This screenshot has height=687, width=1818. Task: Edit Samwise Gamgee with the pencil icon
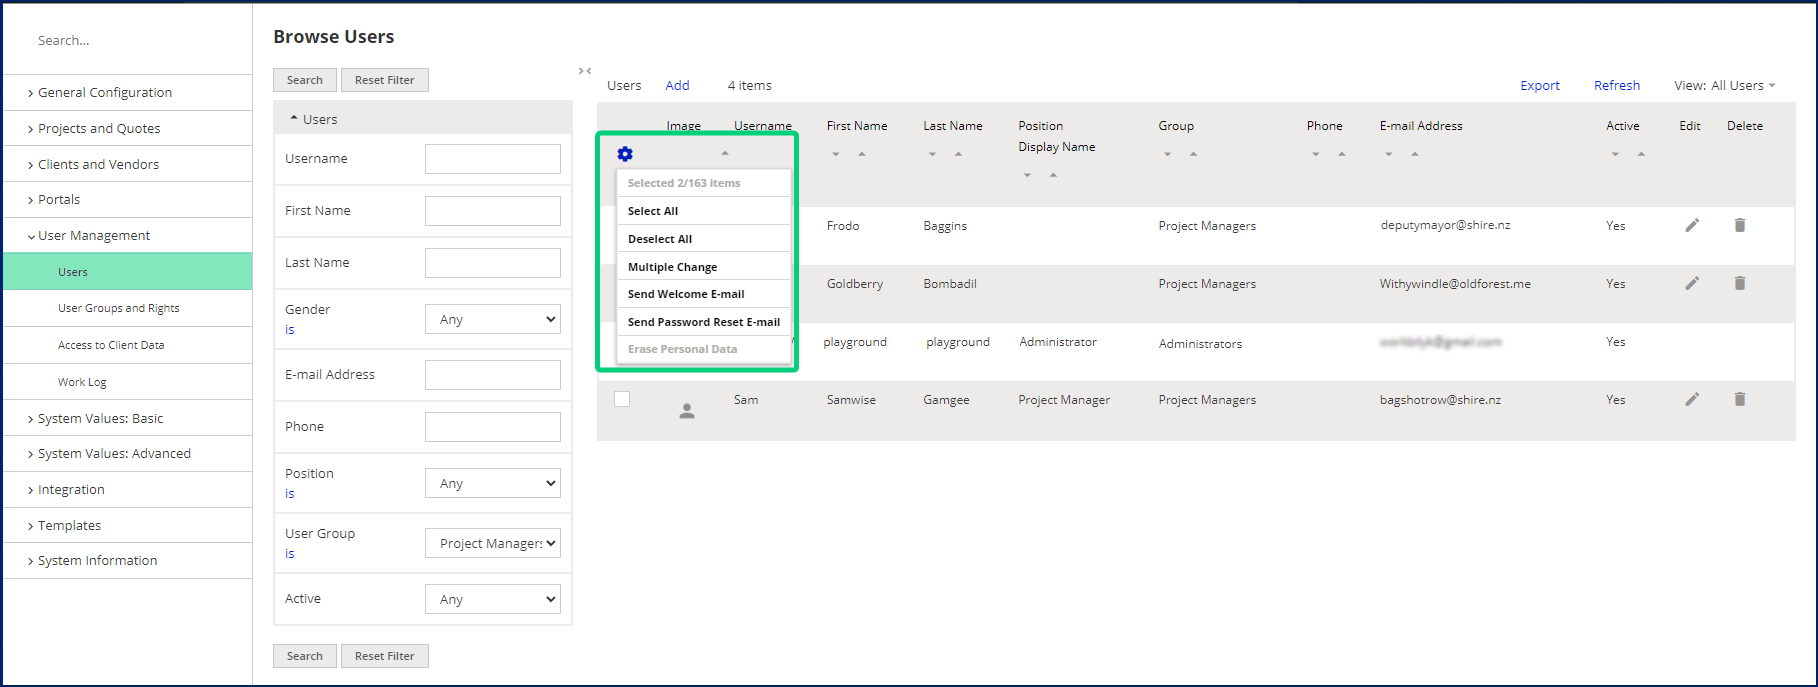1692,399
